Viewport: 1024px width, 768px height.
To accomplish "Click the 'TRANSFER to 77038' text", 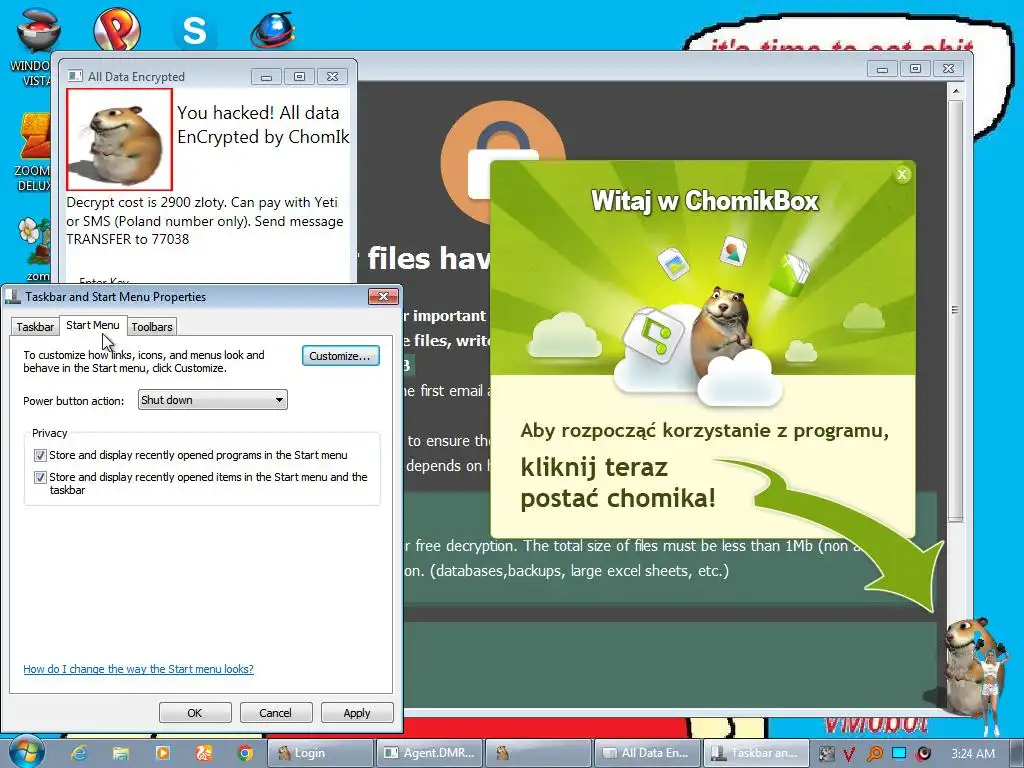I will click(127, 239).
